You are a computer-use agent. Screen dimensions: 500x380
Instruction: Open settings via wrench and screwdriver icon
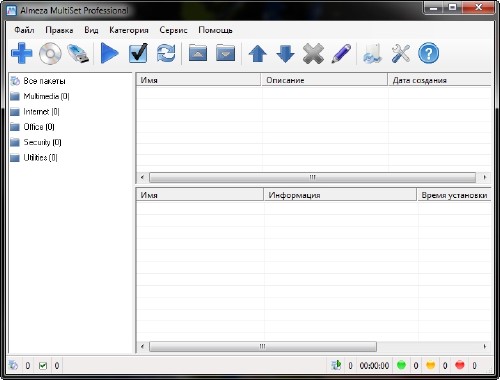(x=400, y=53)
